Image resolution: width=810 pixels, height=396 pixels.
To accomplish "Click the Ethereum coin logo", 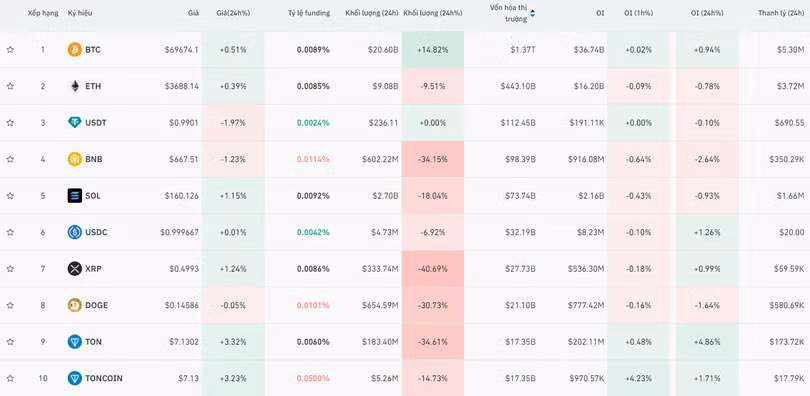I will pos(75,86).
